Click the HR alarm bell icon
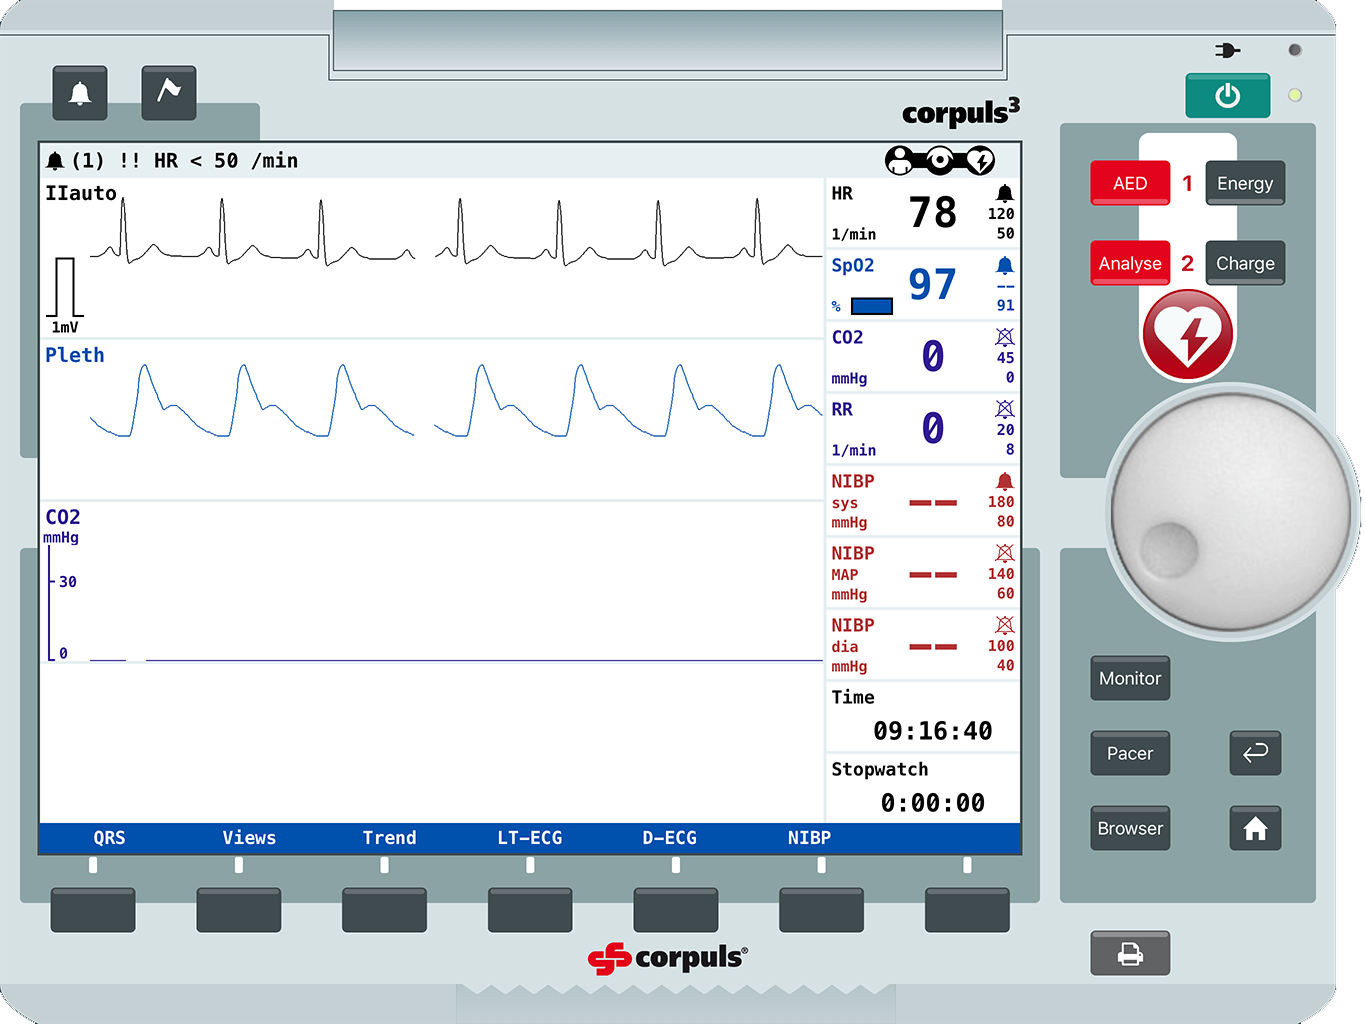Viewport: 1366px width, 1024px height. tap(1005, 193)
